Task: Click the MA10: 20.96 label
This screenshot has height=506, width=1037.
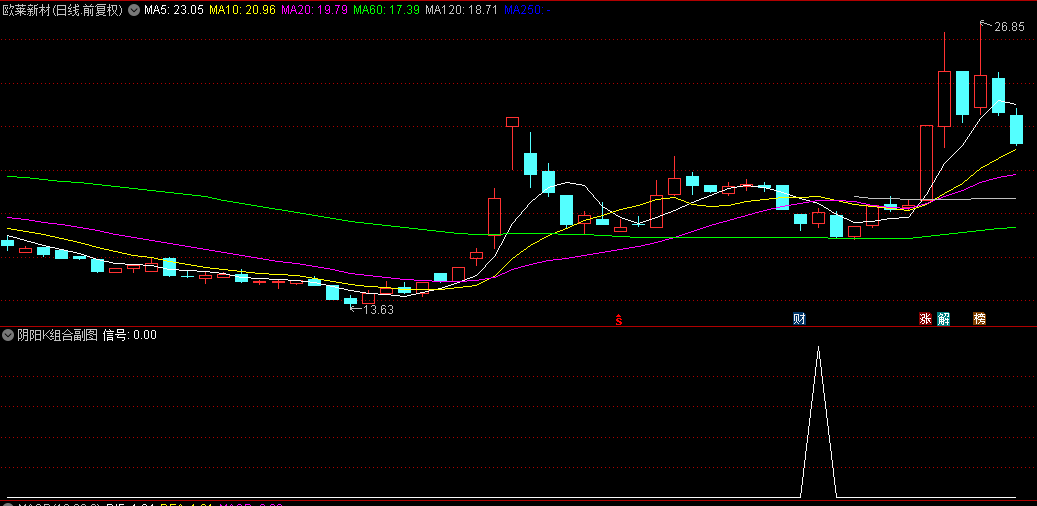Action: click(x=243, y=10)
